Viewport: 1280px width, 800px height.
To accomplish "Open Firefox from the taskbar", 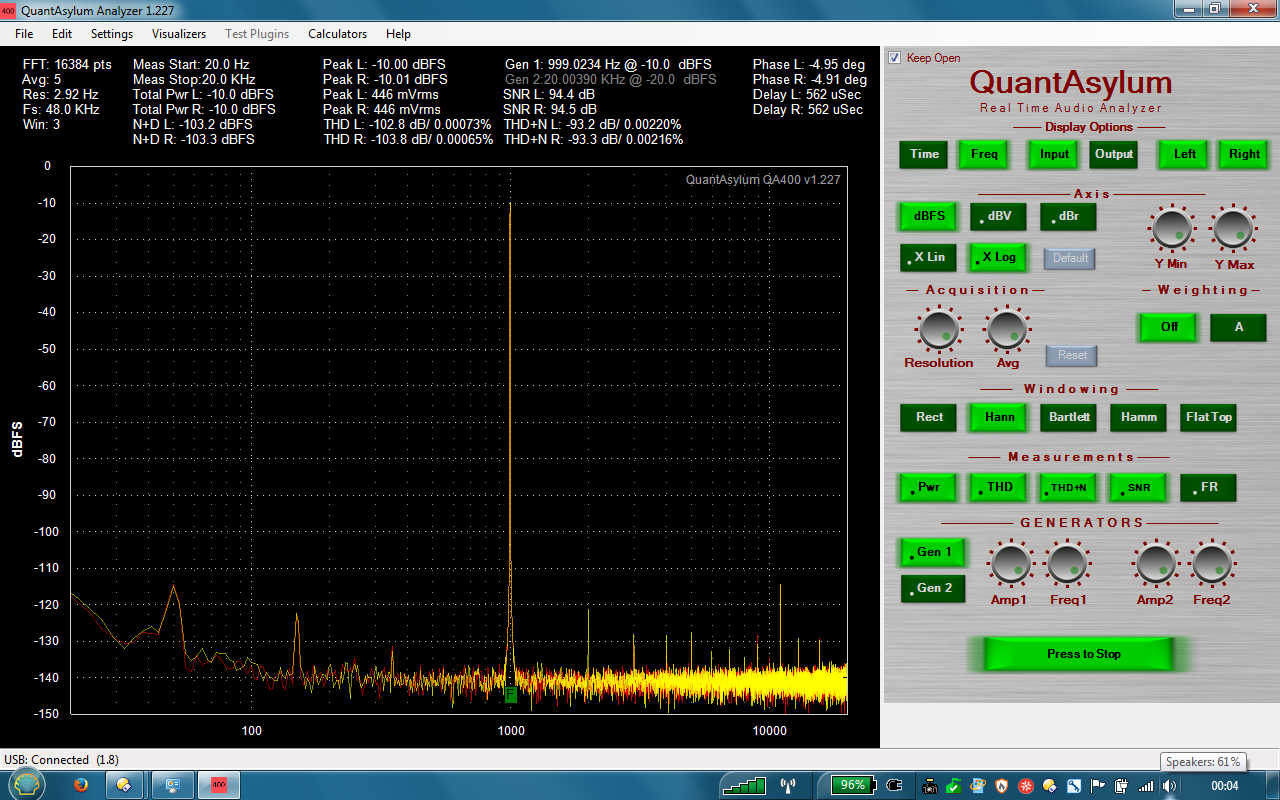I will 80,785.
